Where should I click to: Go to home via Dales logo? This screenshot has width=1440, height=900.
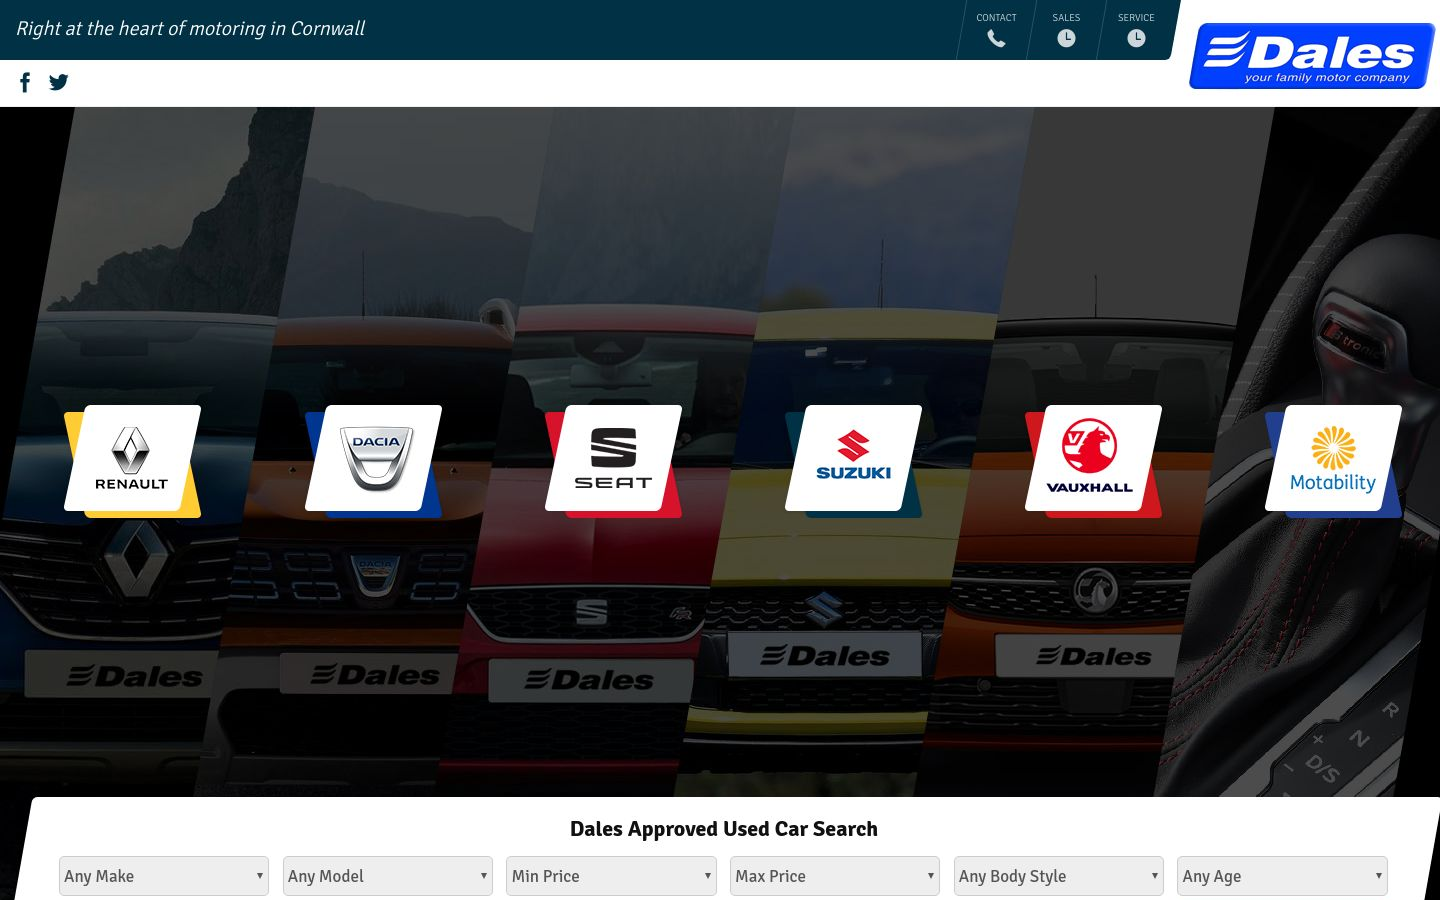pyautogui.click(x=1312, y=56)
